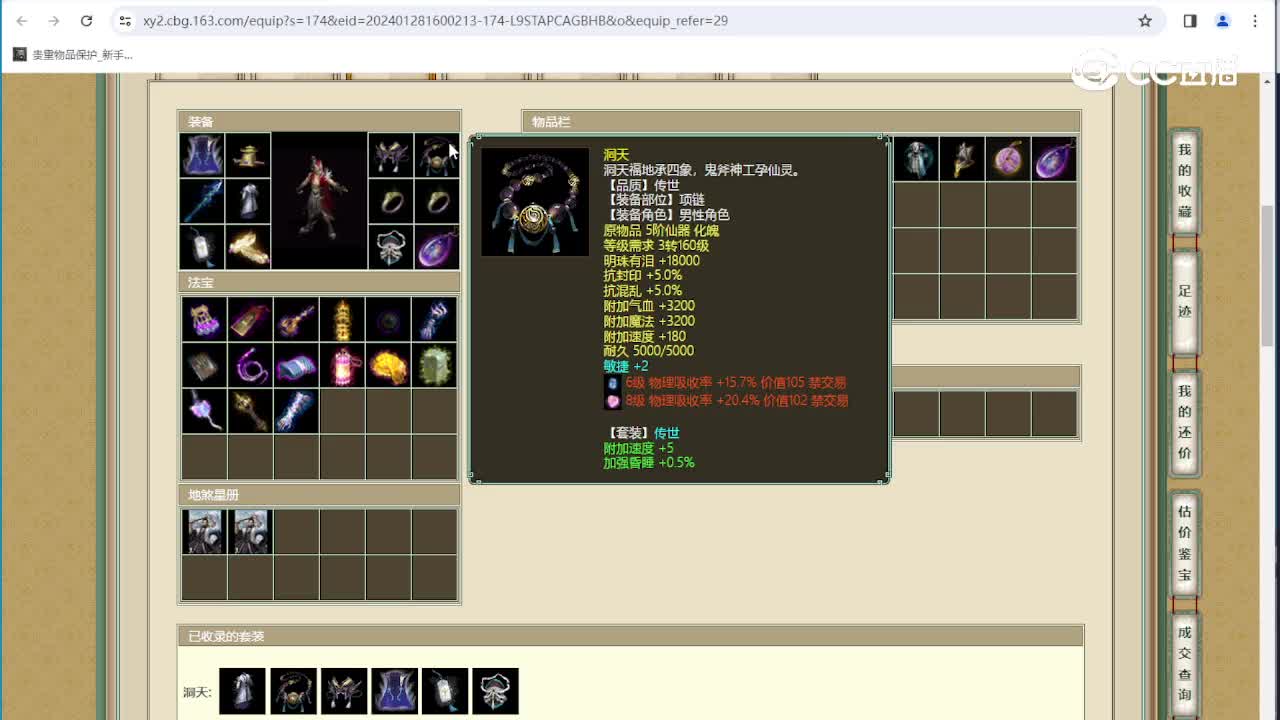The image size is (1280, 720).
Task: Select the pink orb item in 物品栏
Action: [x=1008, y=159]
